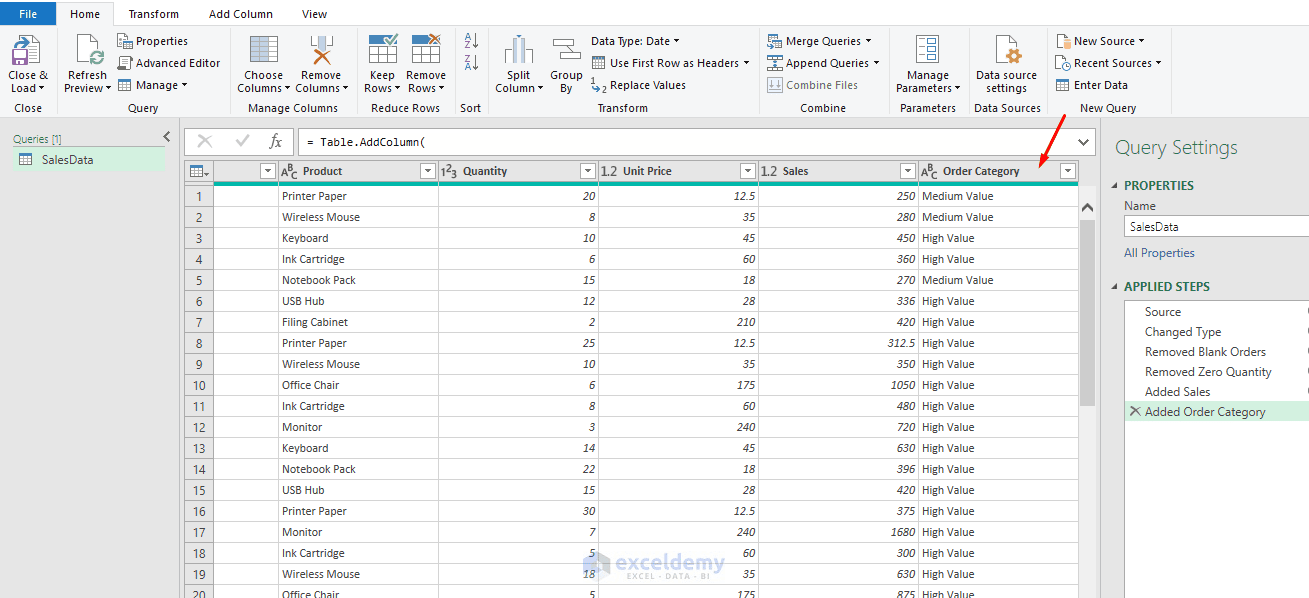Open the Order Category column filter dropdown
1309x598 pixels.
click(x=1067, y=171)
